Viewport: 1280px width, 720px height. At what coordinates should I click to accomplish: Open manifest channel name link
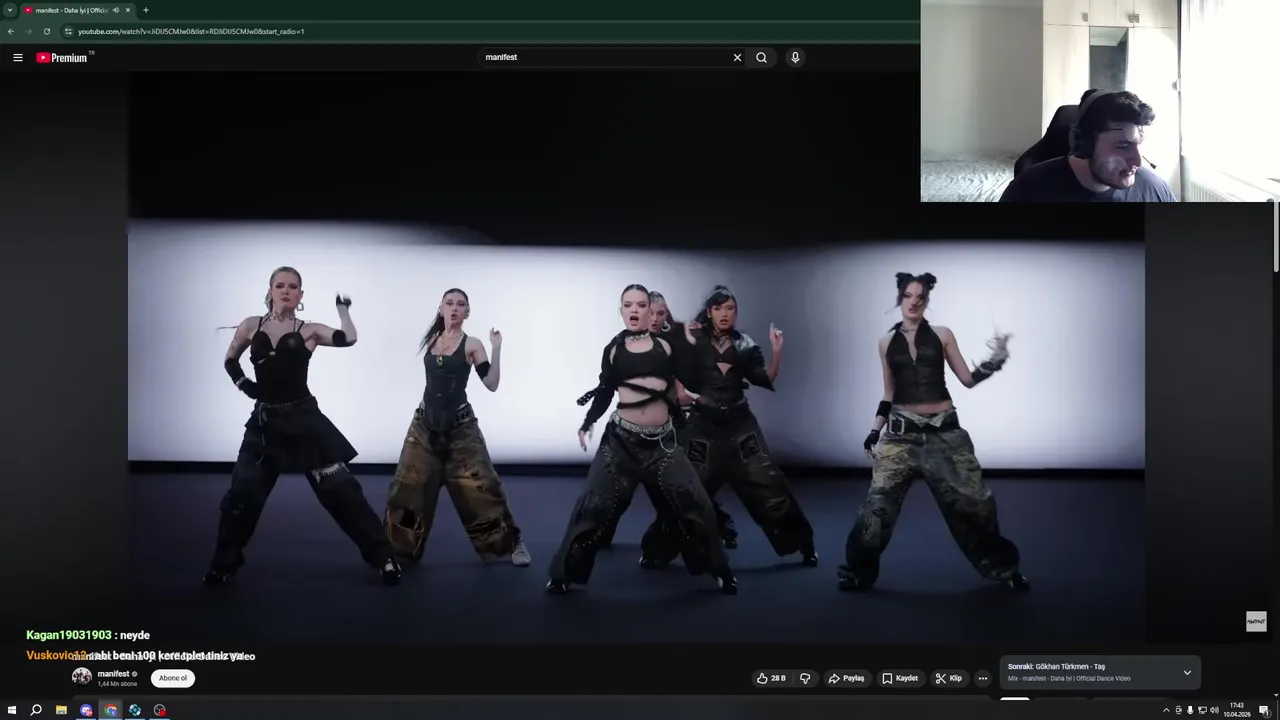point(113,674)
